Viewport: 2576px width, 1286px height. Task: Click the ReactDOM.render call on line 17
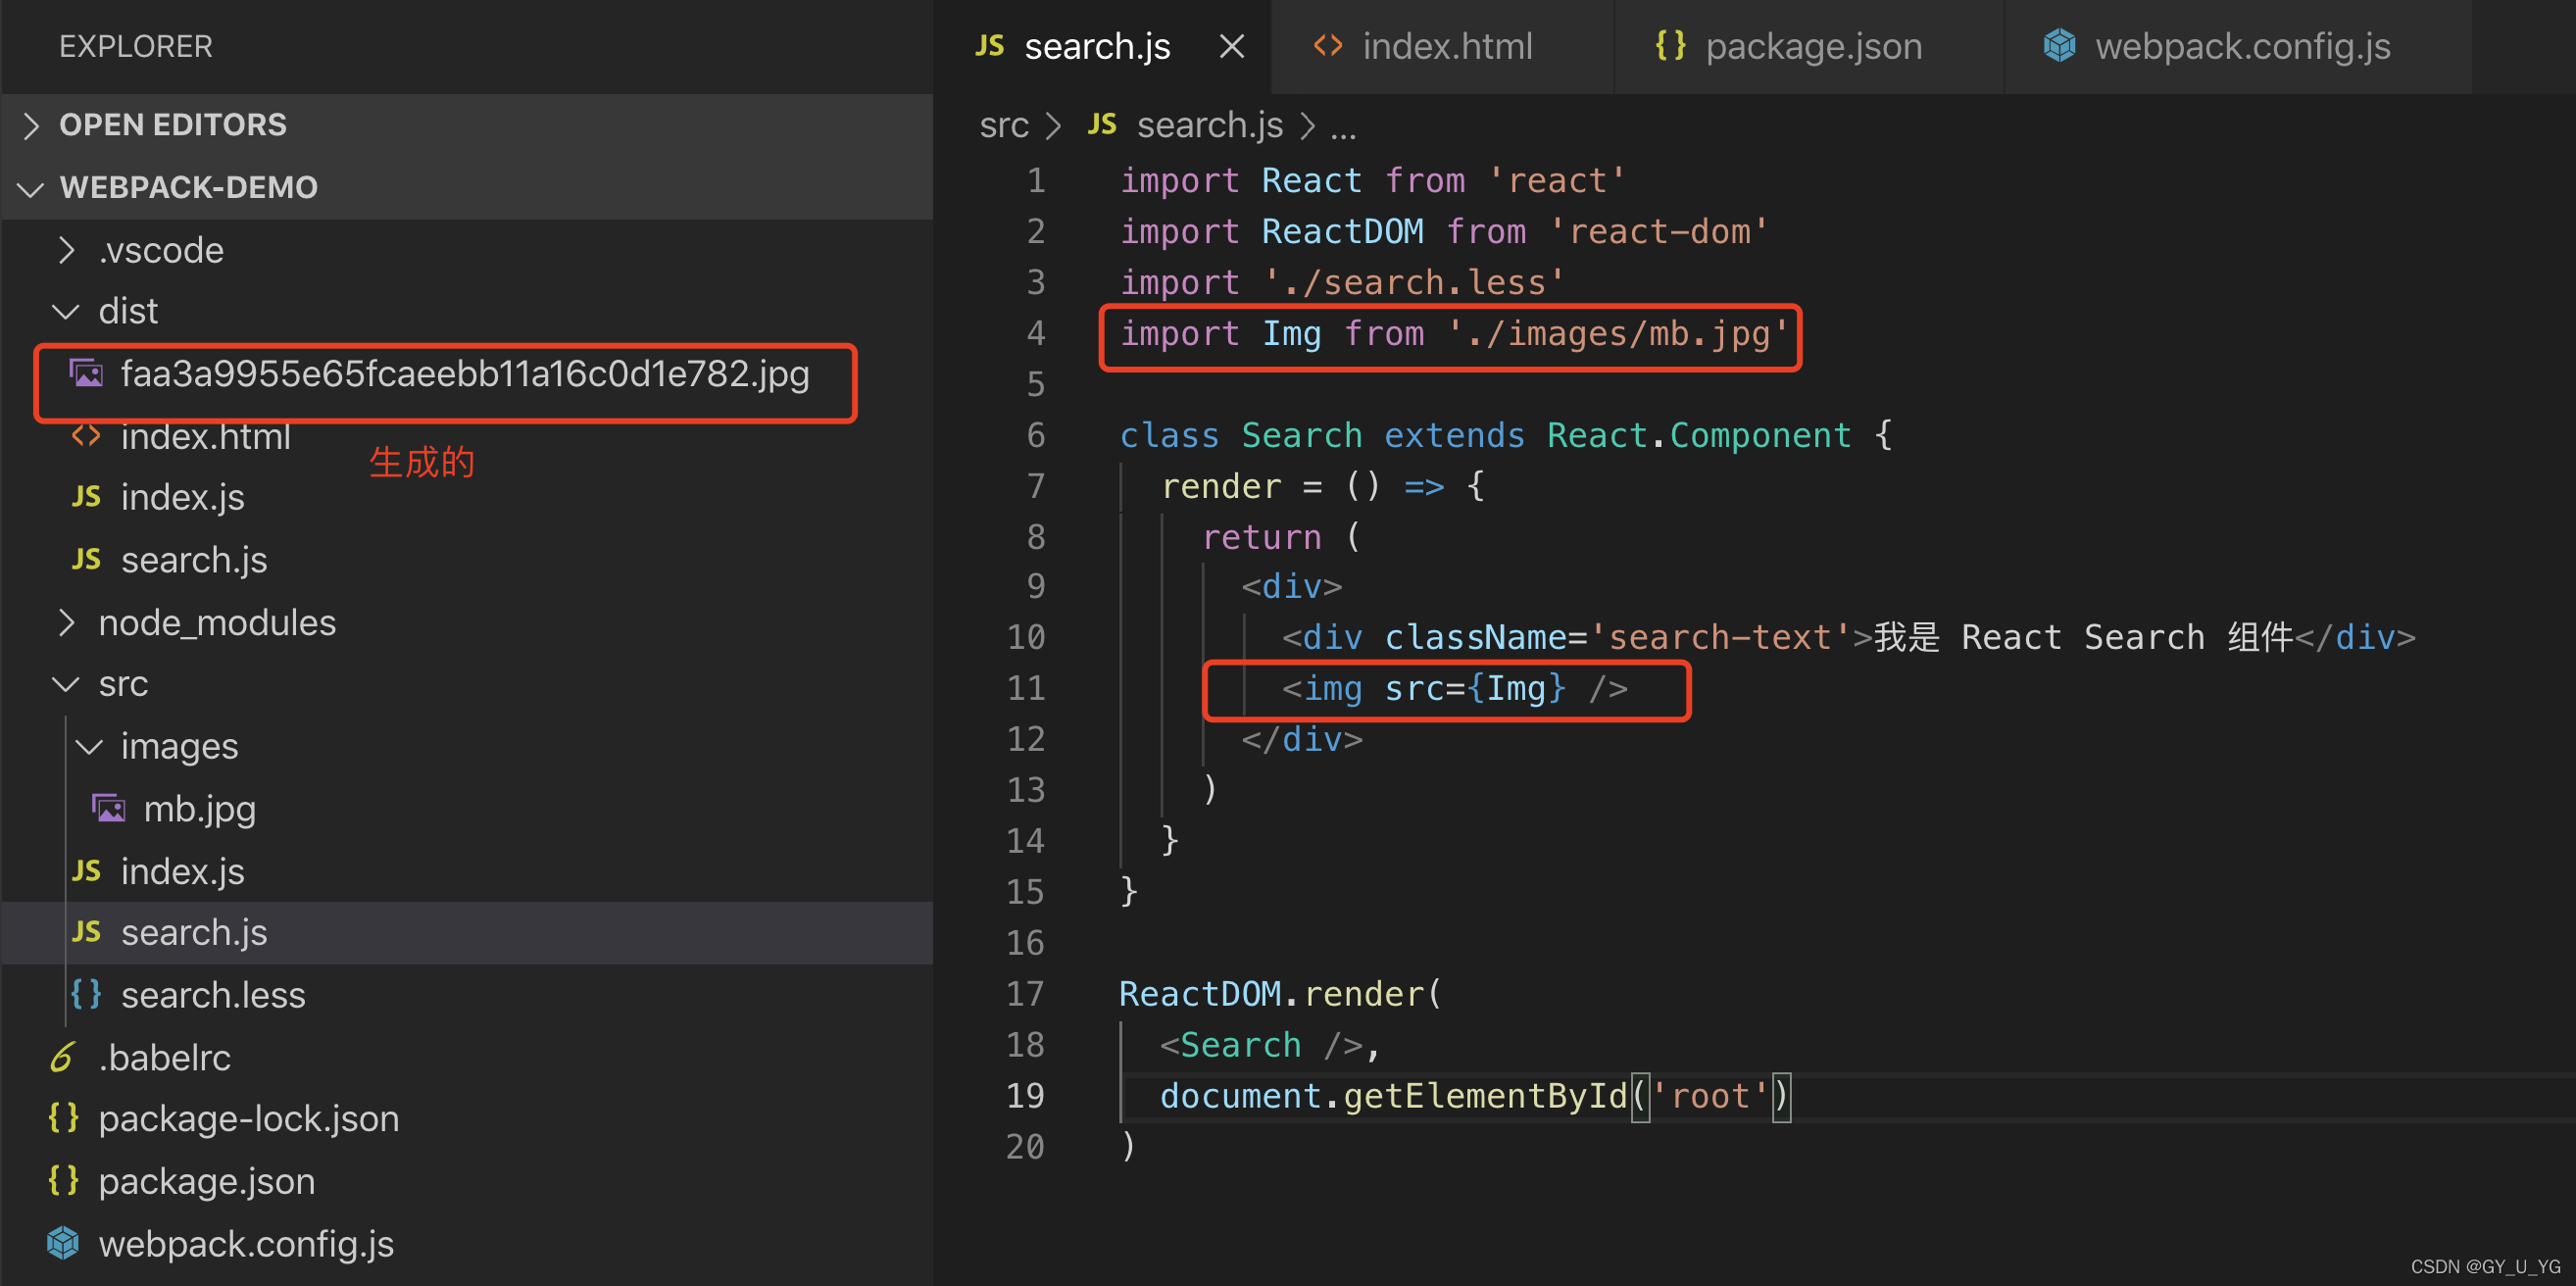pos(1280,994)
